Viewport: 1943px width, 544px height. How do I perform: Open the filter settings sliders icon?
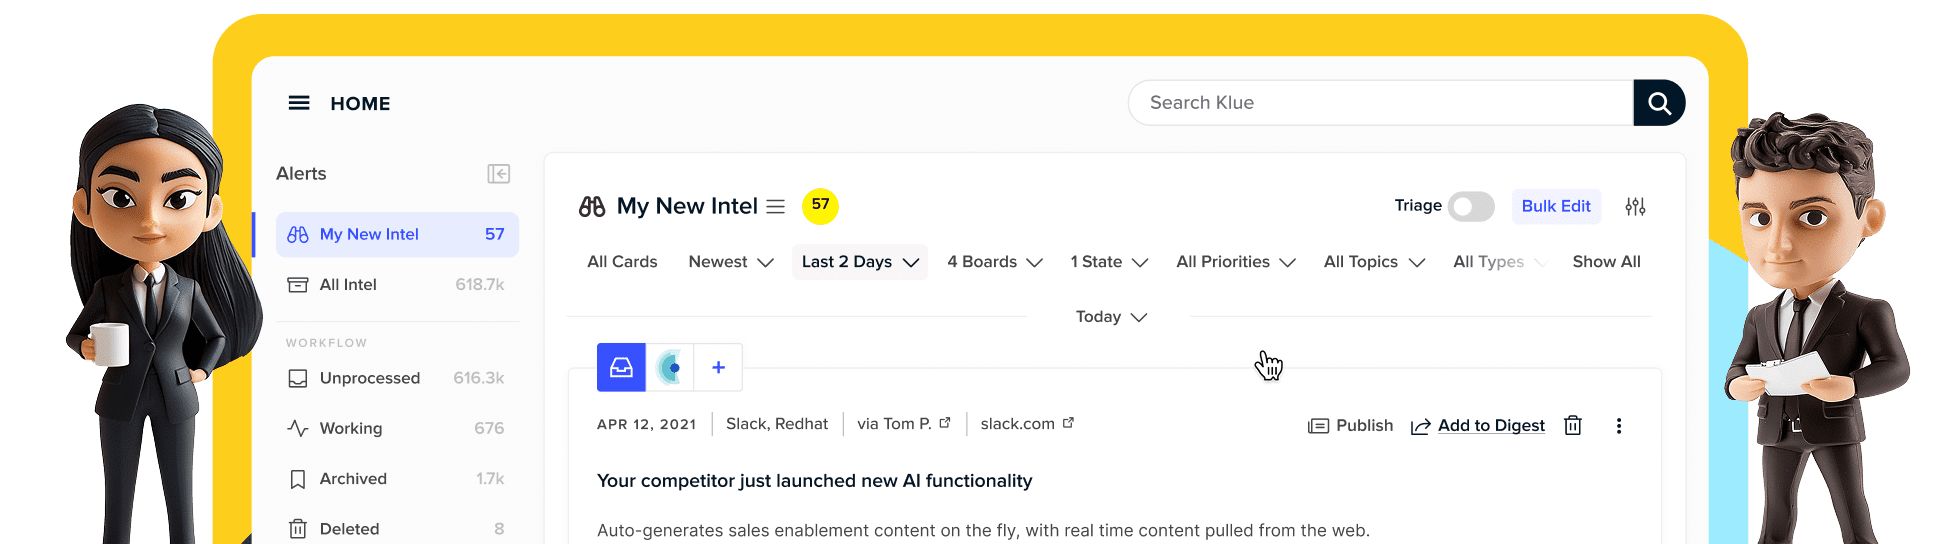click(1635, 207)
